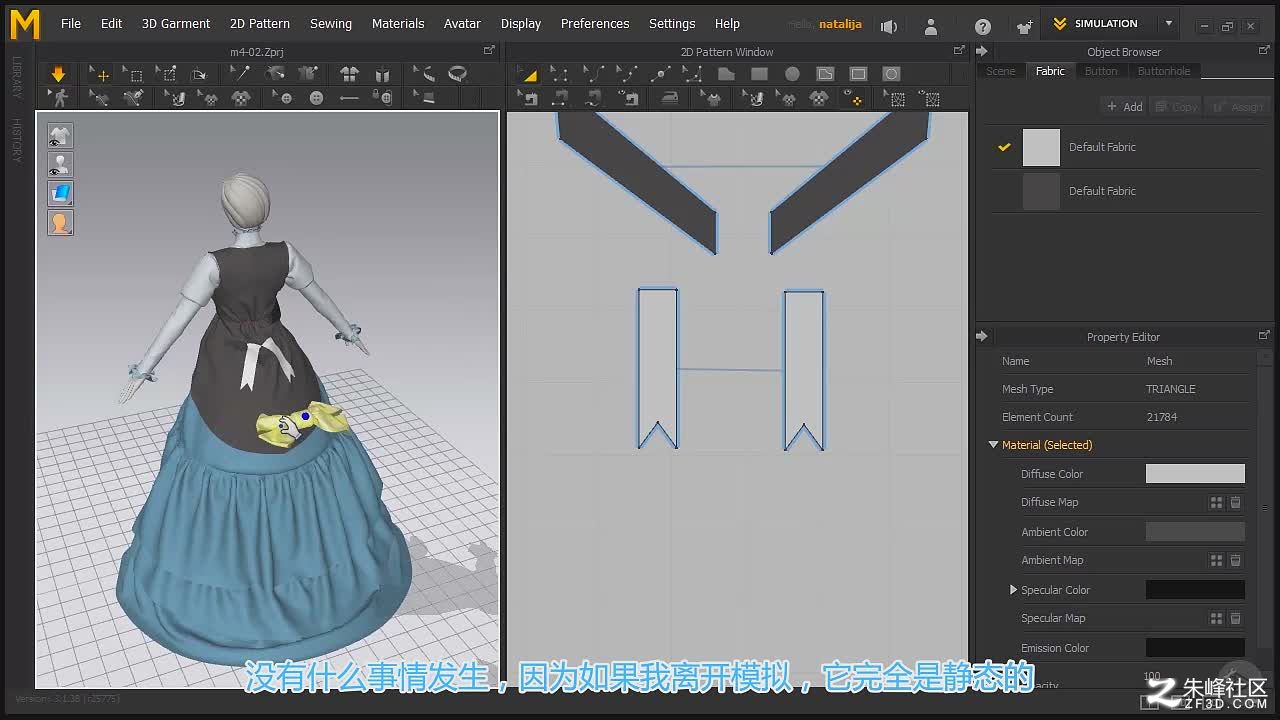
Task: Open the Help question mark button
Action: tap(983, 26)
